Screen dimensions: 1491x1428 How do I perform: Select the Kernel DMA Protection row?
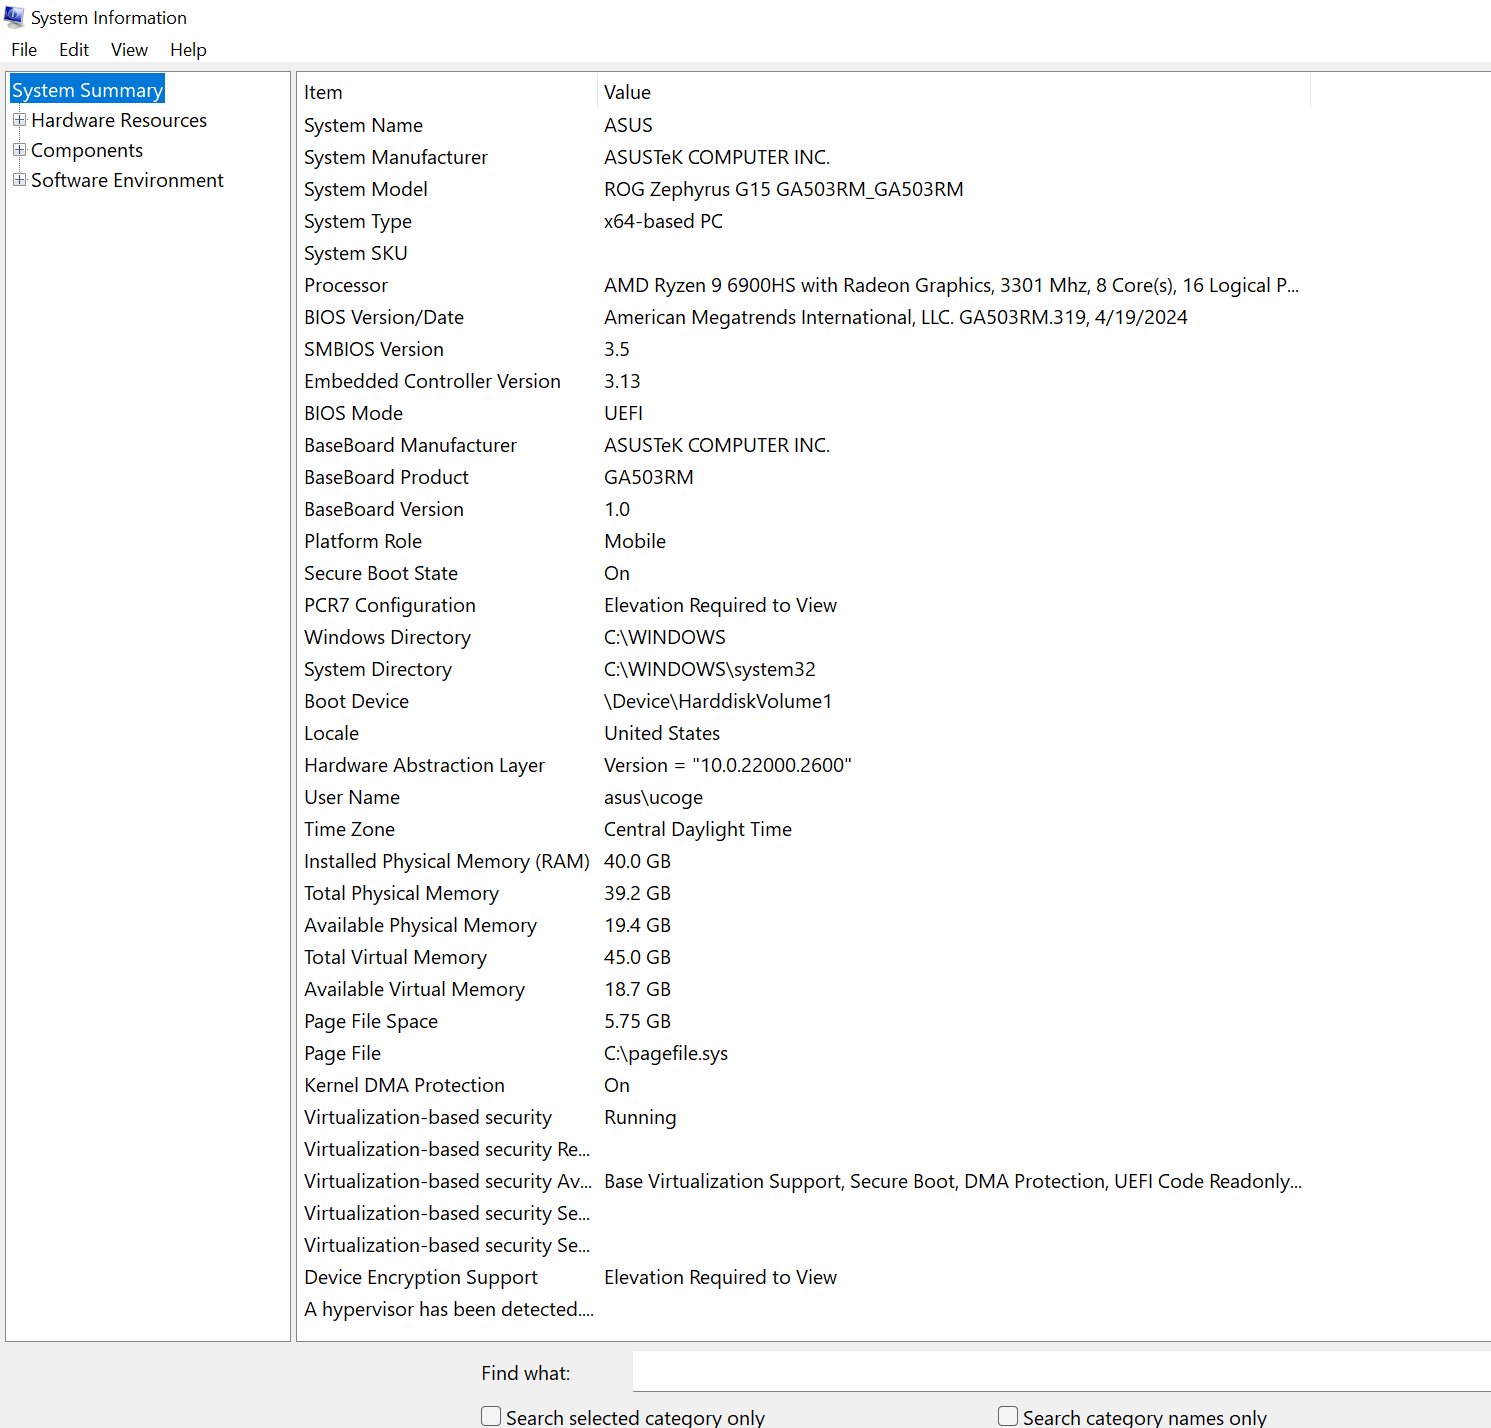pyautogui.click(x=804, y=1085)
